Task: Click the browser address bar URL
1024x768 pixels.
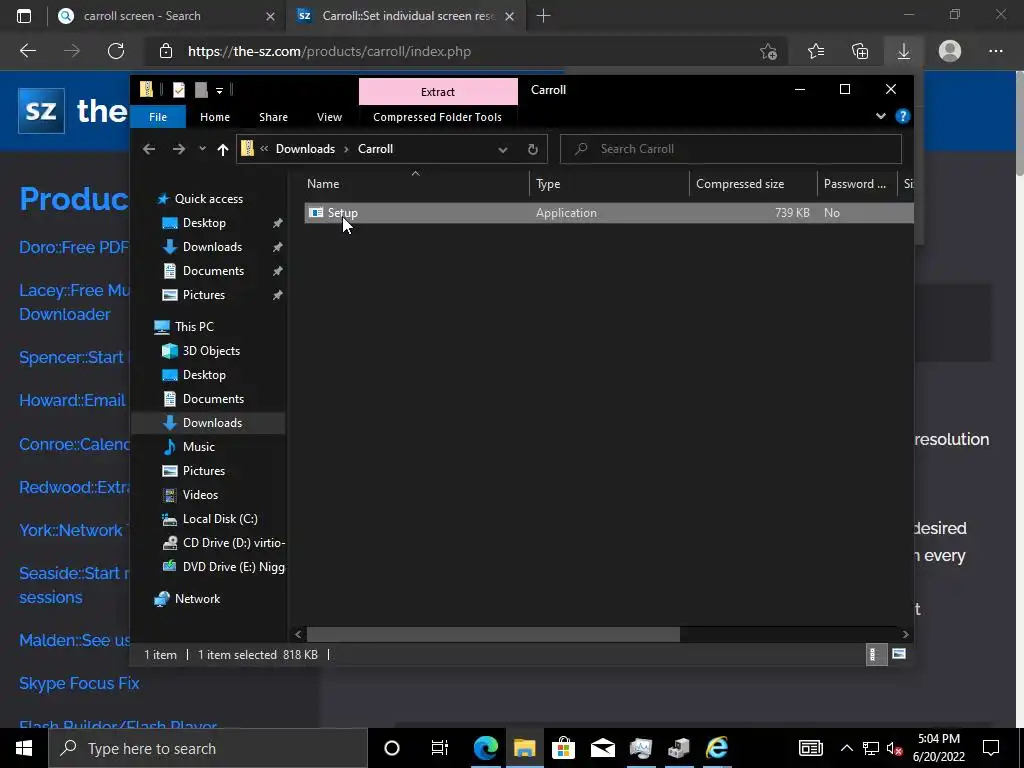Action: [x=329, y=52]
